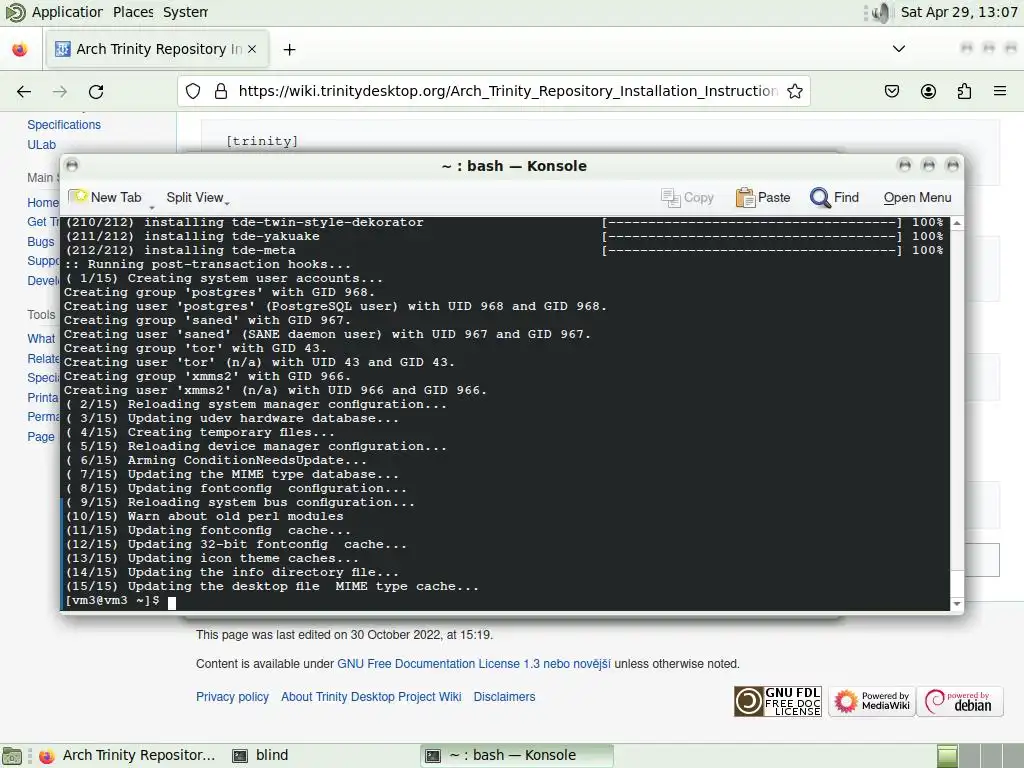Click the Paste button in Konsole toolbar
Image resolution: width=1024 pixels, height=768 pixels.
point(763,197)
